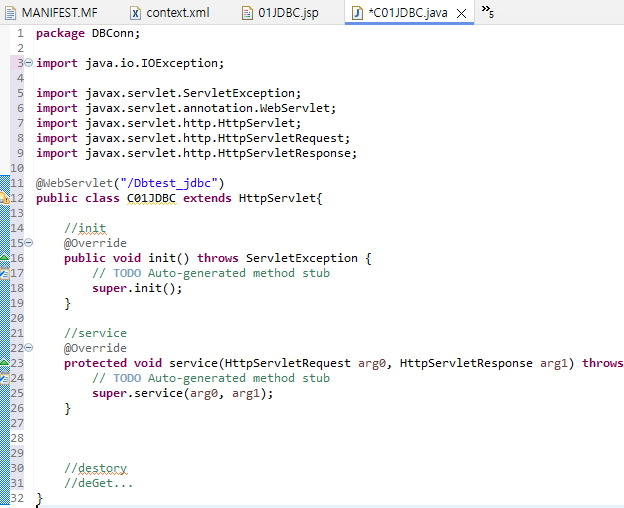Click the import of HttpServletResponse
Screen dimensions: 624x508
point(197,153)
